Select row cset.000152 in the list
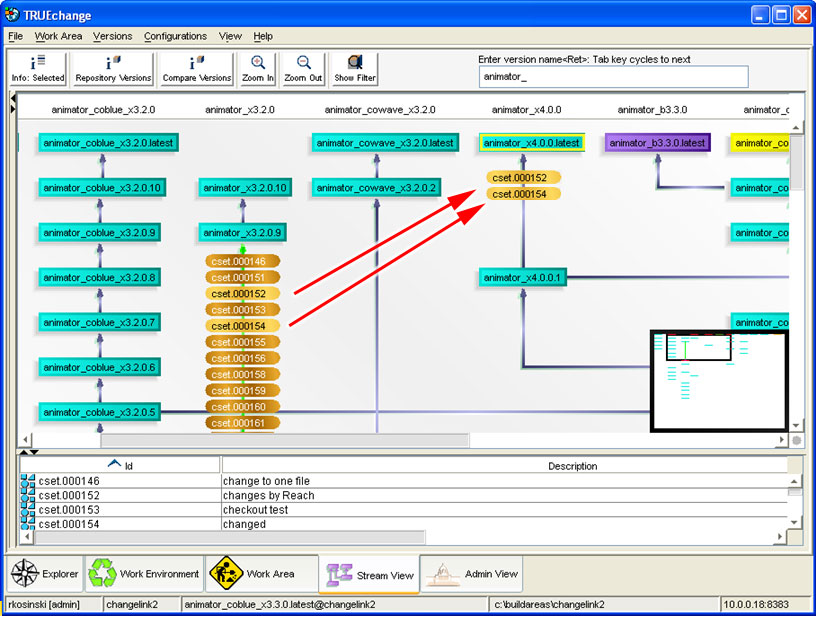816x617 pixels. pyautogui.click(x=404, y=495)
